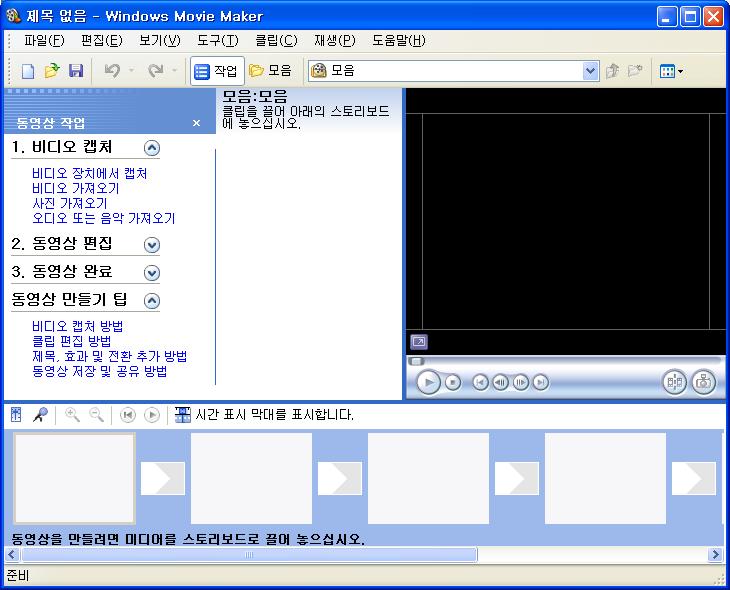Collapse the 동영상 만들기 팁 section
This screenshot has height=590, width=730.
tap(152, 301)
